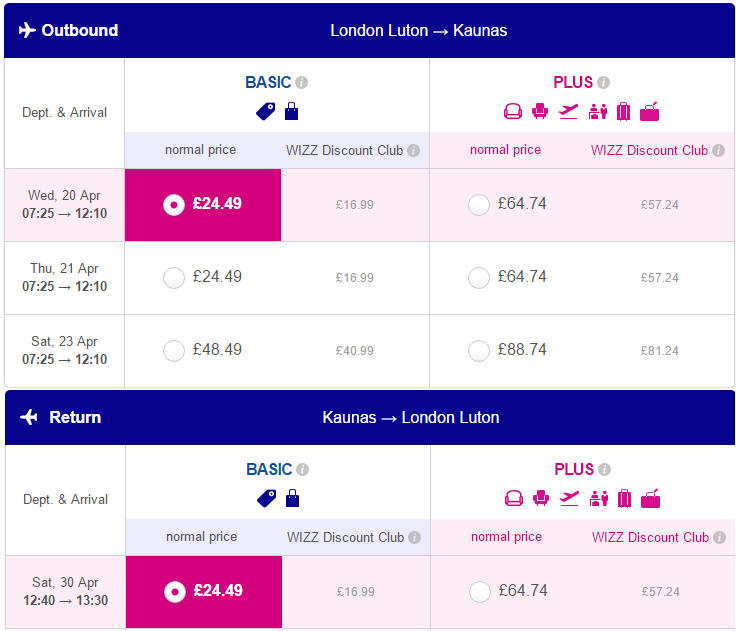Select Wed 20 Apr PLUS £64.74 fare
This screenshot has width=736, height=631.
(479, 205)
